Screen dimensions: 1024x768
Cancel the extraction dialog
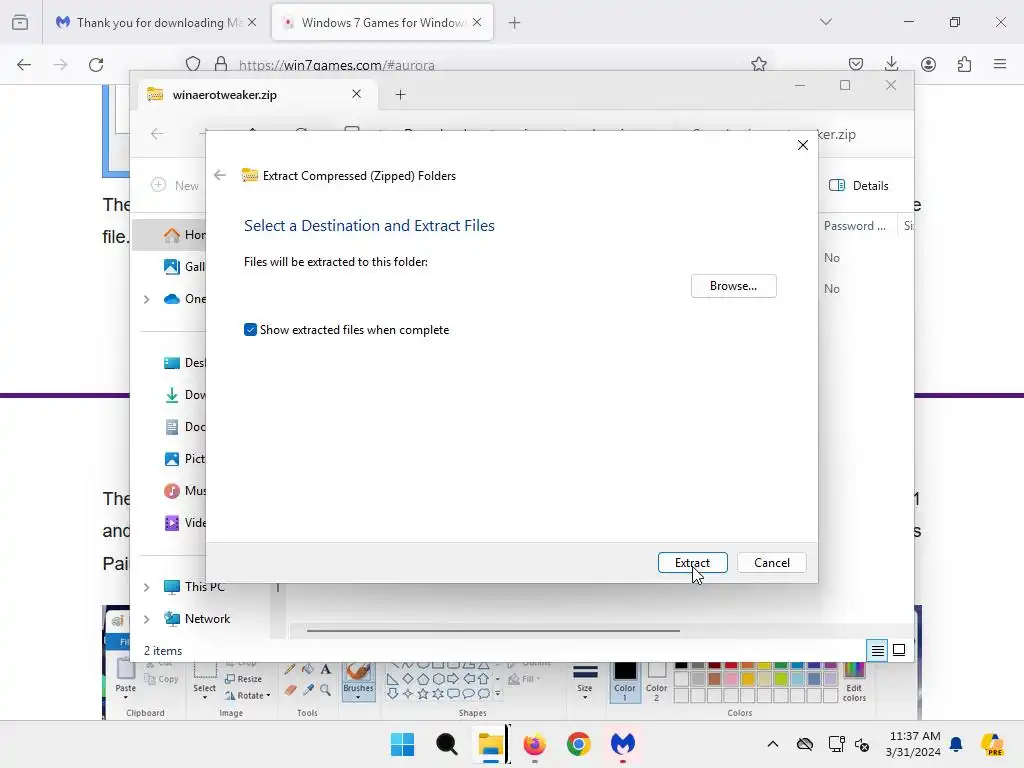(771, 563)
